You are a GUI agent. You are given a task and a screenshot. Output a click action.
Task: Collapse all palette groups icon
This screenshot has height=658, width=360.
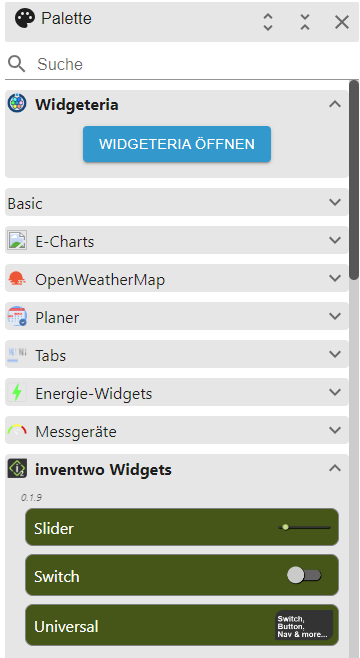[305, 22]
